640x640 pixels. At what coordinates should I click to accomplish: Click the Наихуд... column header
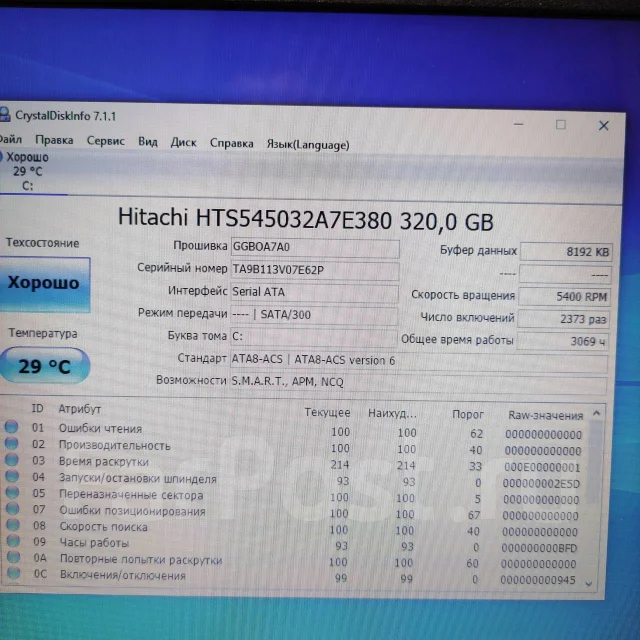(x=392, y=413)
